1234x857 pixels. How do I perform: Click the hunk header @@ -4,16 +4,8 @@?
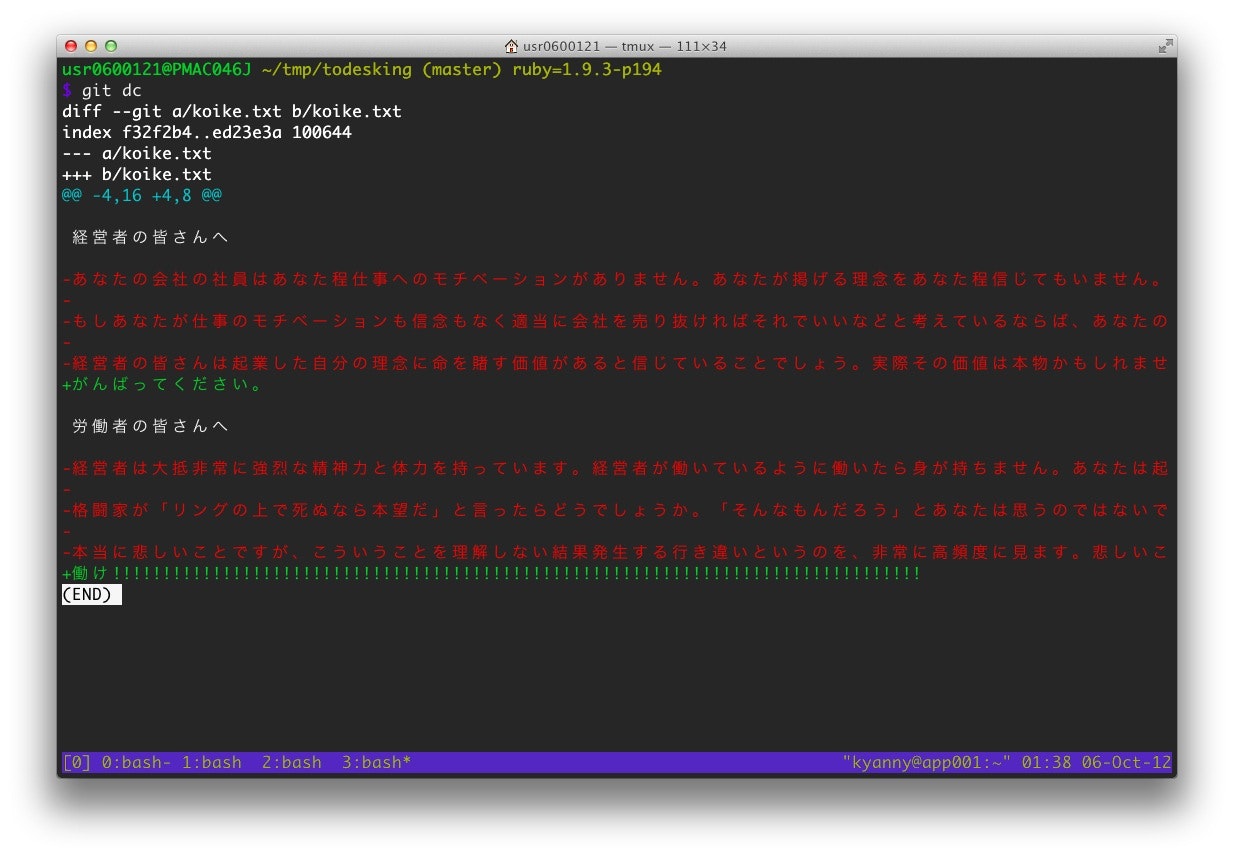(142, 196)
